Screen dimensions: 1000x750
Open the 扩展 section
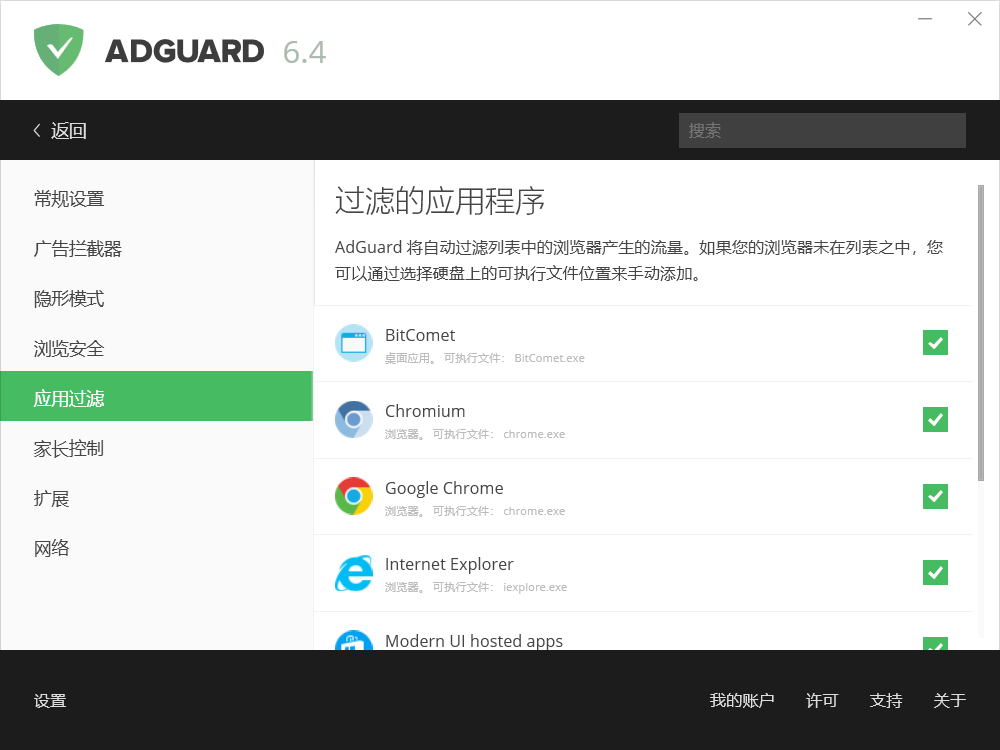point(157,498)
